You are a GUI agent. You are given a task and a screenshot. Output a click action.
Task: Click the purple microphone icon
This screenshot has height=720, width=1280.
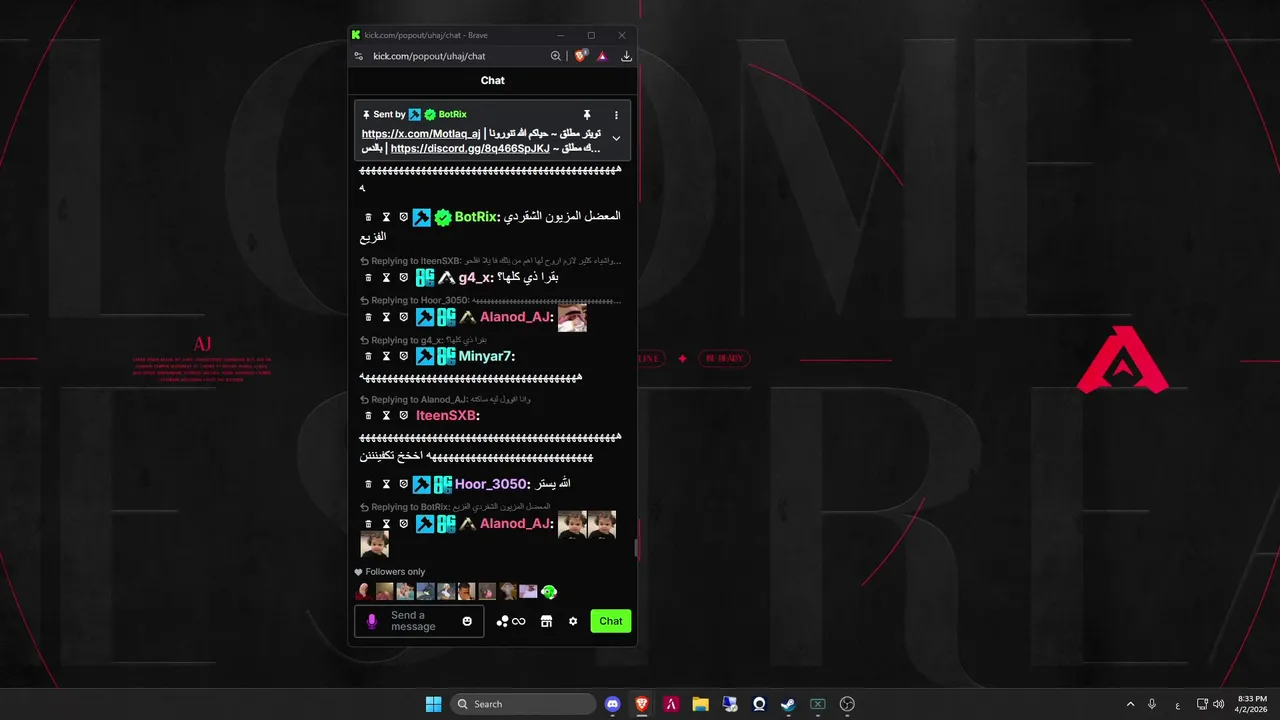point(372,621)
